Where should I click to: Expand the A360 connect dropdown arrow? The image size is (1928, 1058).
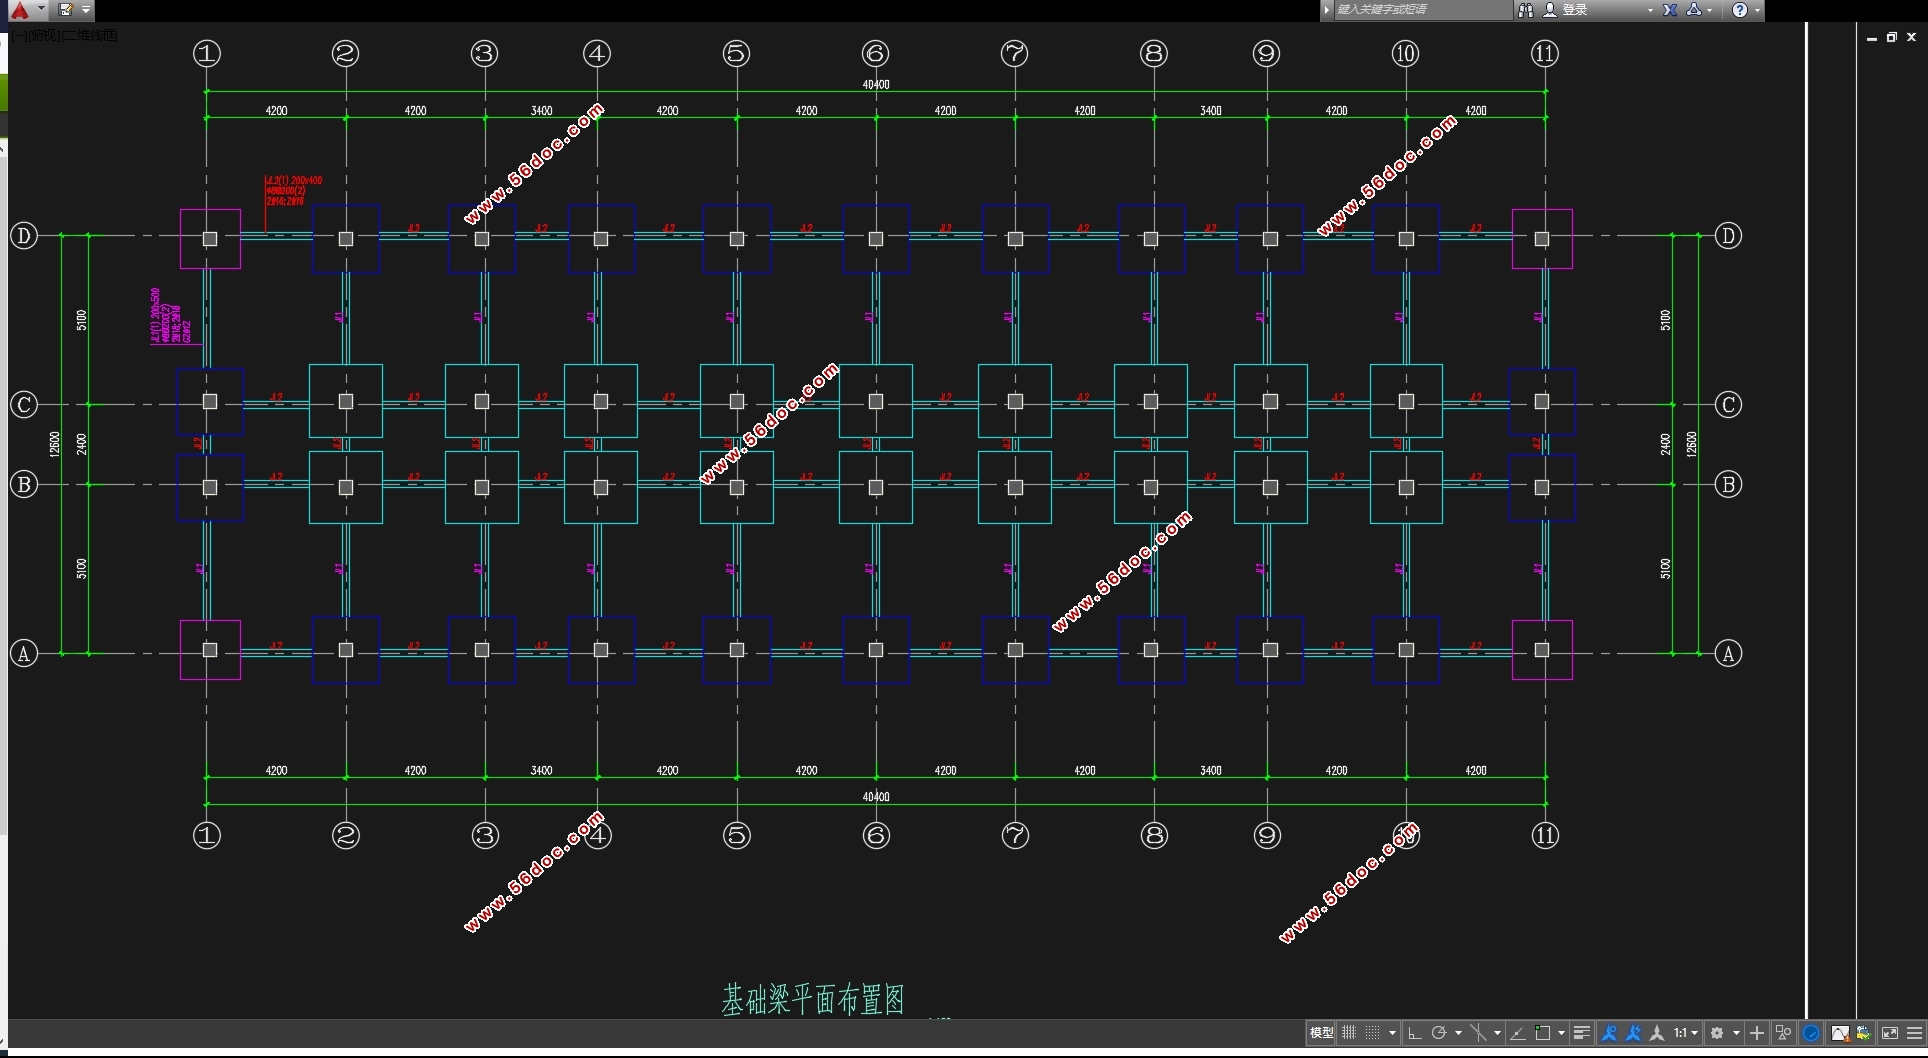(x=1709, y=10)
